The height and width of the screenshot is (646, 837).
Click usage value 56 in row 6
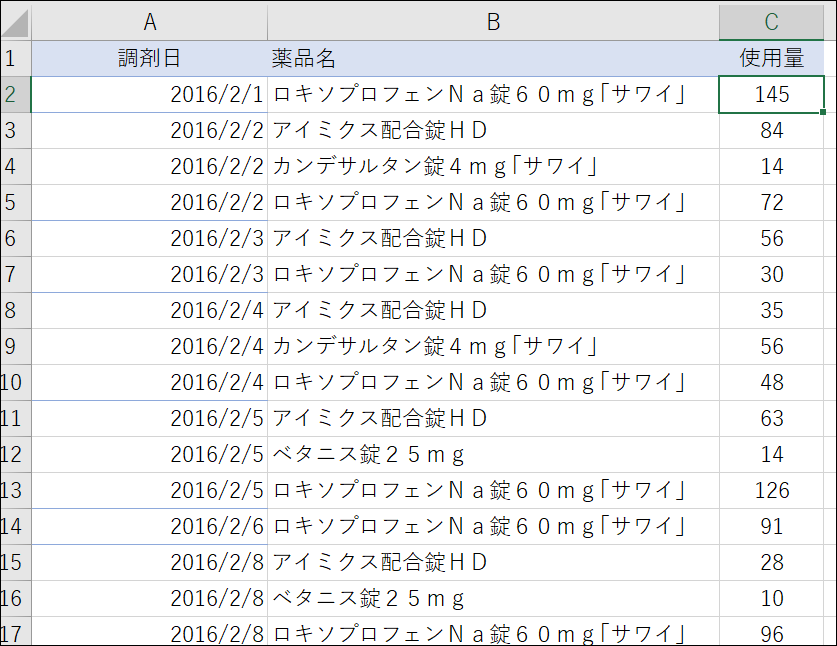[771, 239]
